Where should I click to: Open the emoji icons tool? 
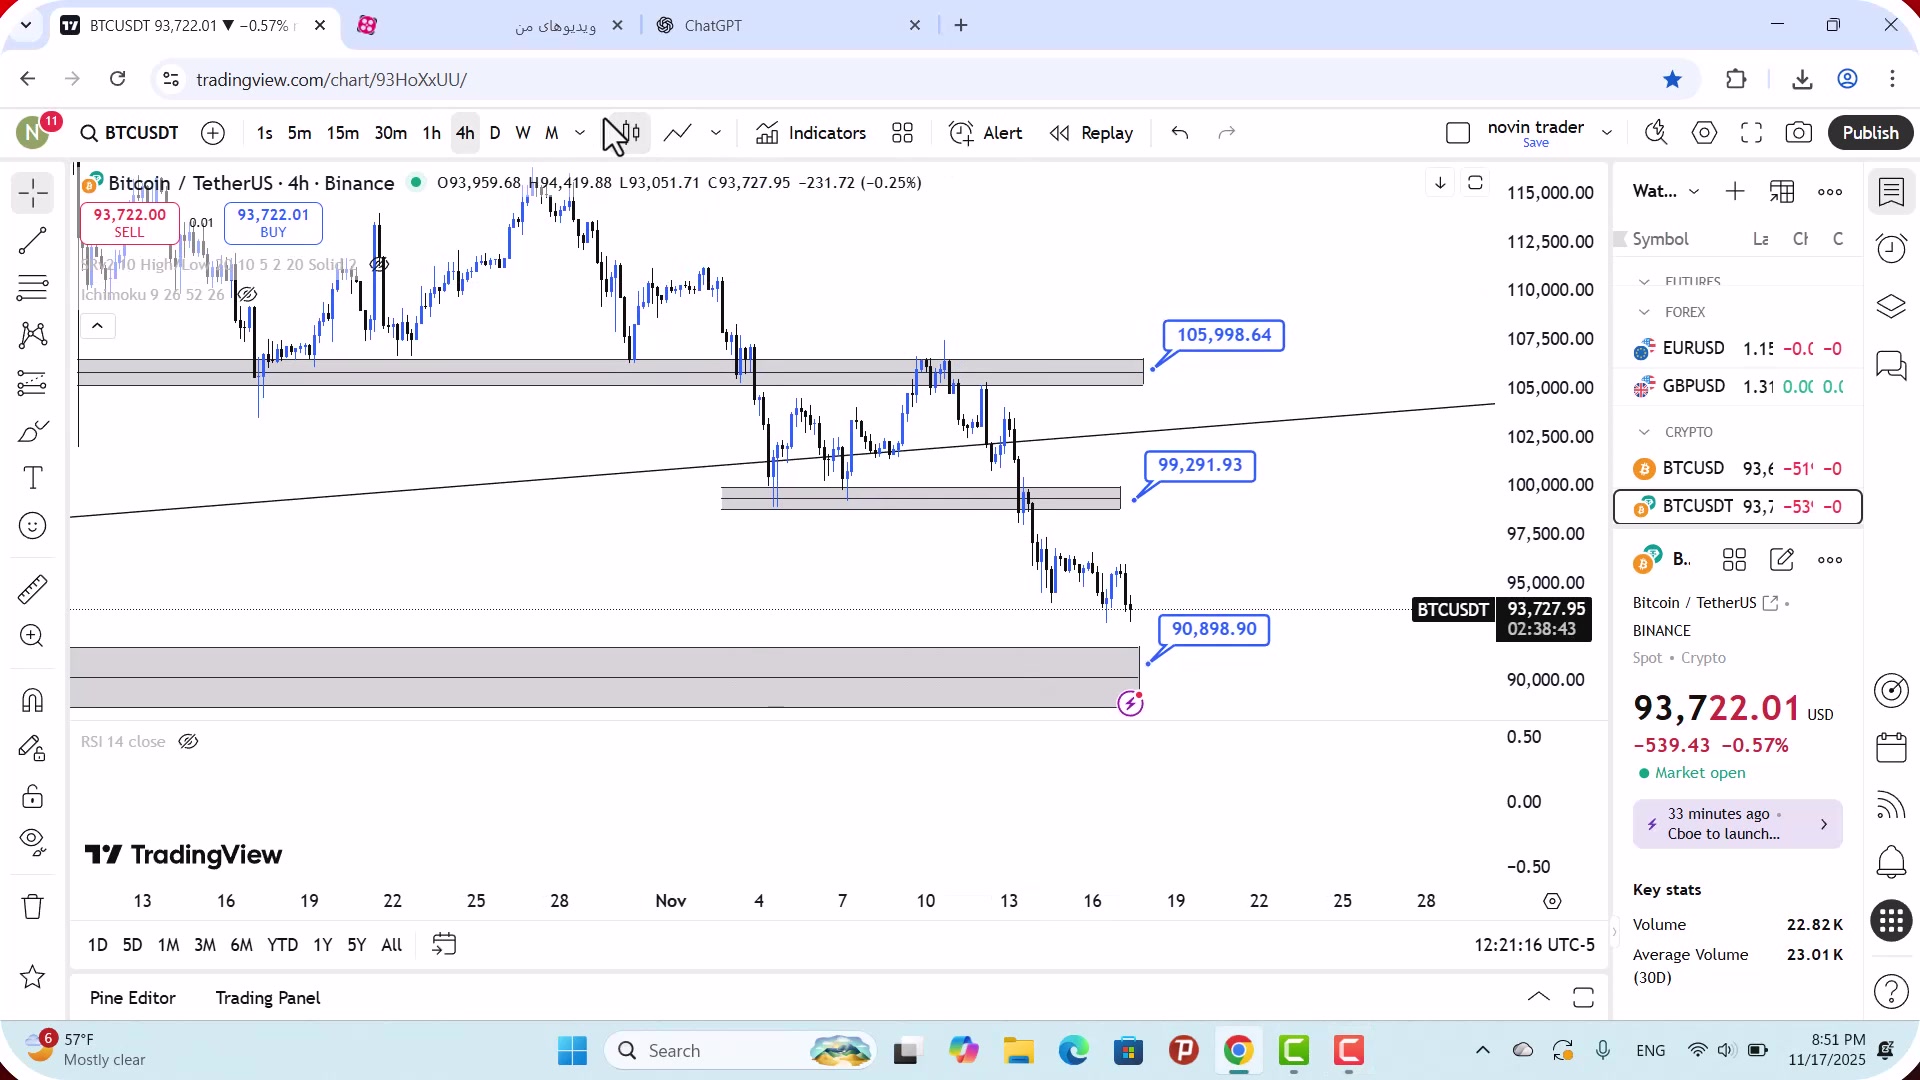(x=33, y=526)
